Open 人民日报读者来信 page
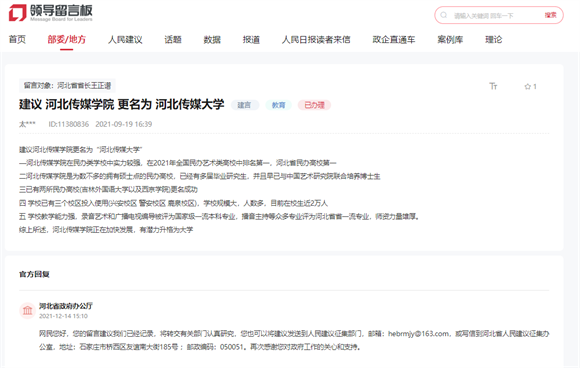 (316, 39)
